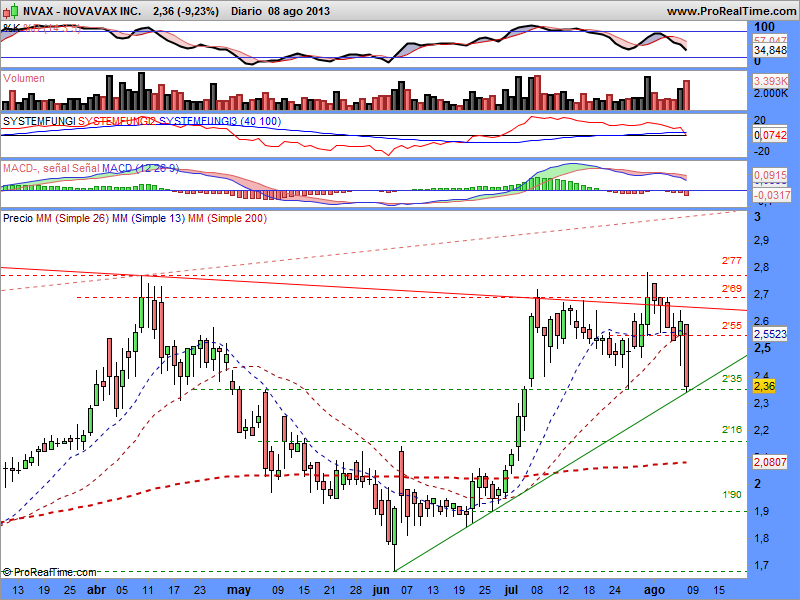Viewport: 800px width, 600px height.
Task: Click the blue 'SYSTEMFUNGI3 (40 100)' label
Action: [220, 121]
